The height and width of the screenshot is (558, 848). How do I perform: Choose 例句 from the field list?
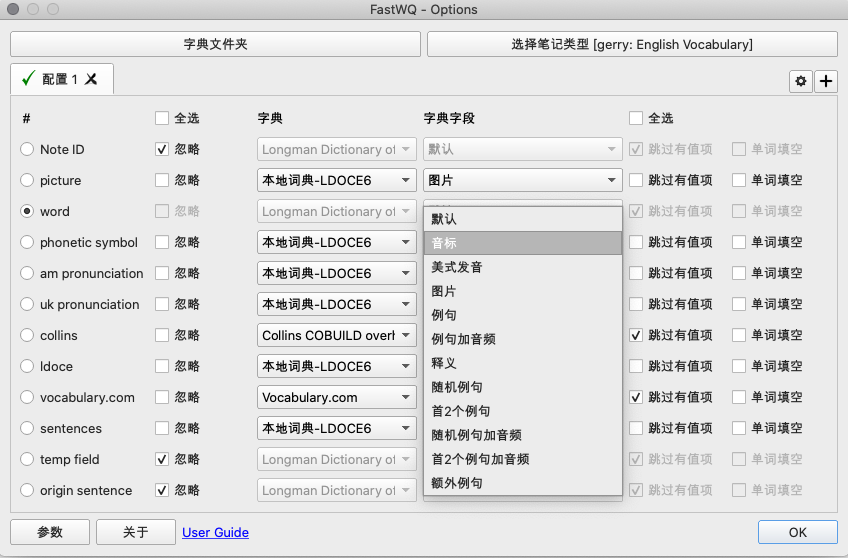[x=523, y=315]
